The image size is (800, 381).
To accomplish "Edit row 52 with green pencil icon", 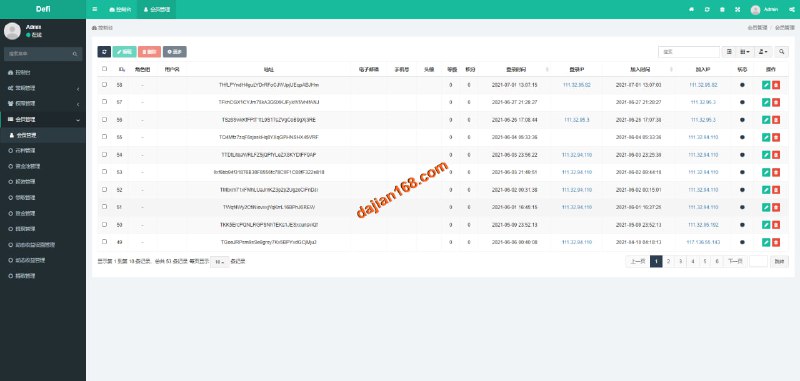I will point(766,190).
